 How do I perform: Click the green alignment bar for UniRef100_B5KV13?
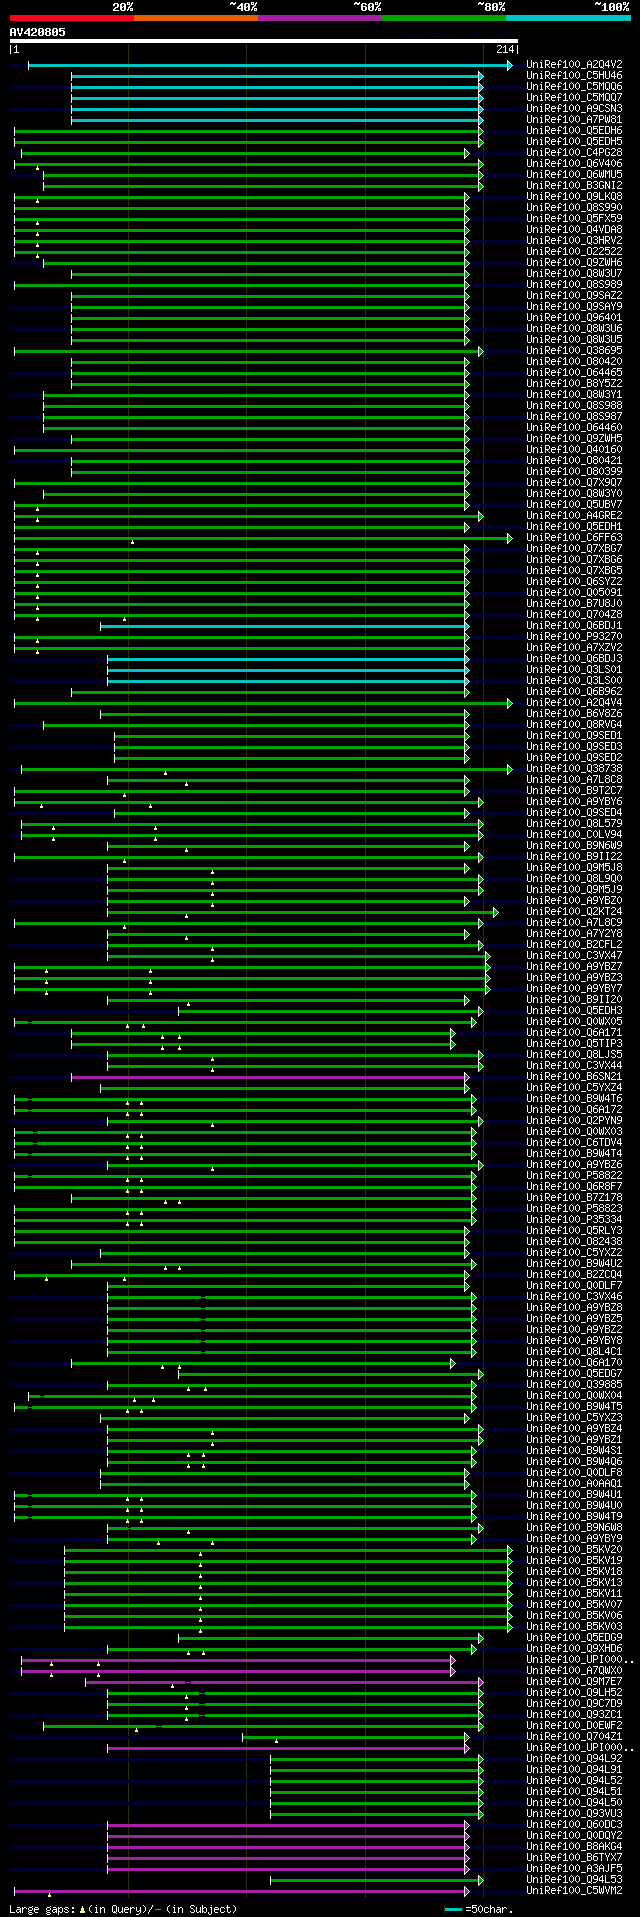tap(288, 1582)
